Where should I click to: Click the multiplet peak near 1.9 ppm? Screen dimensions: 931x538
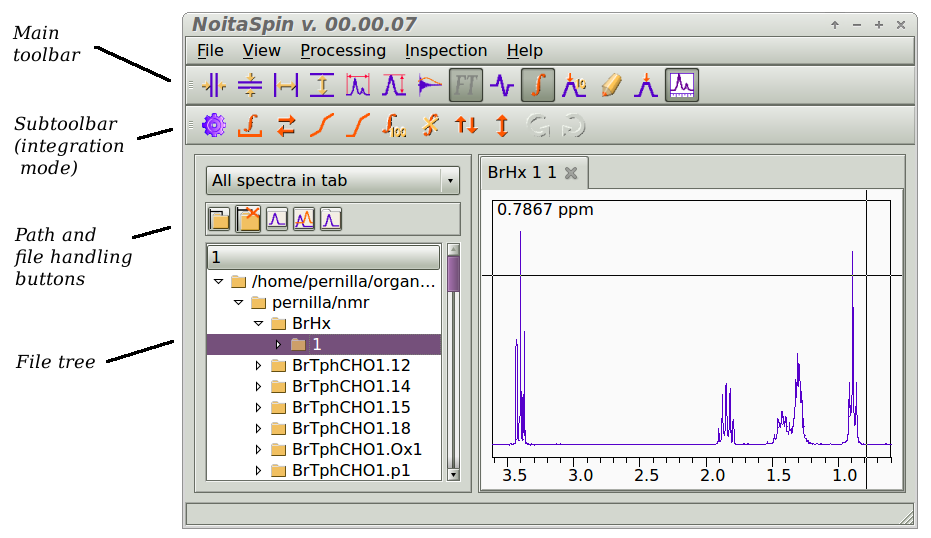[x=726, y=414]
